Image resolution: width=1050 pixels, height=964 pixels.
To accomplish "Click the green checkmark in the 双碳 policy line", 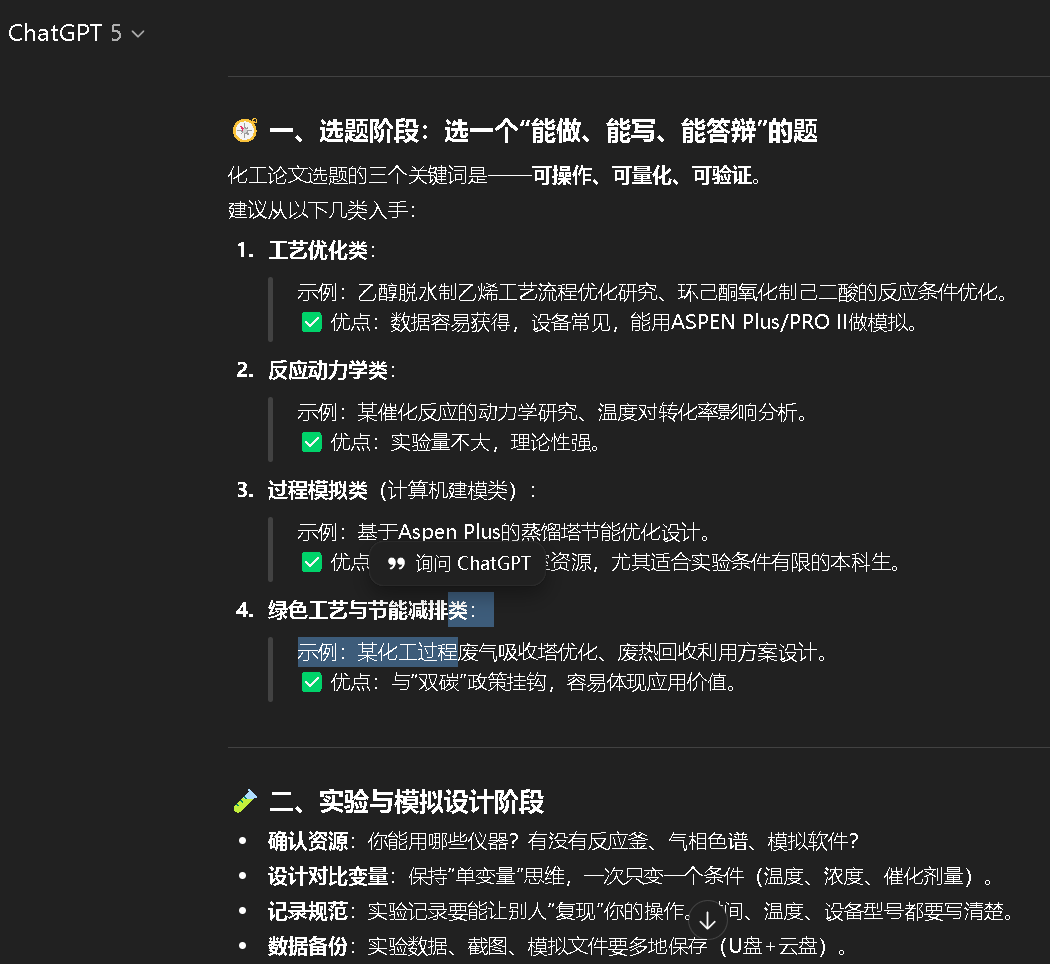I will point(312,682).
